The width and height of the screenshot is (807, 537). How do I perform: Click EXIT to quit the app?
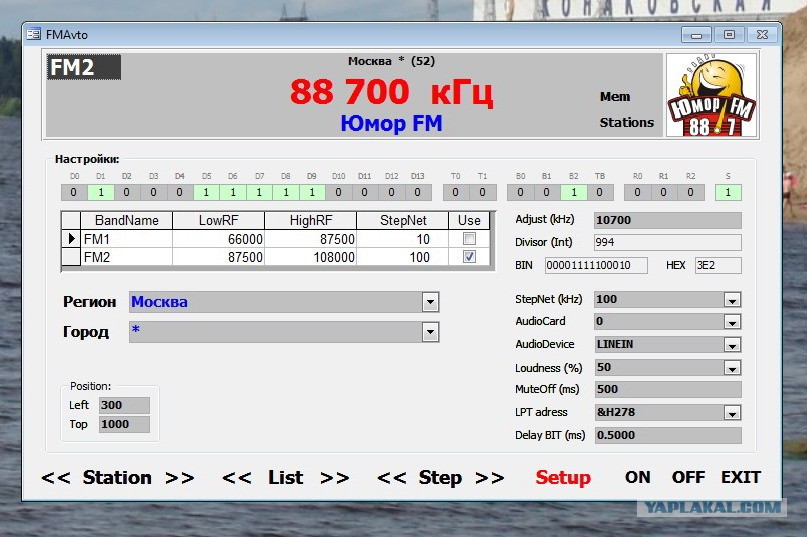(x=741, y=477)
